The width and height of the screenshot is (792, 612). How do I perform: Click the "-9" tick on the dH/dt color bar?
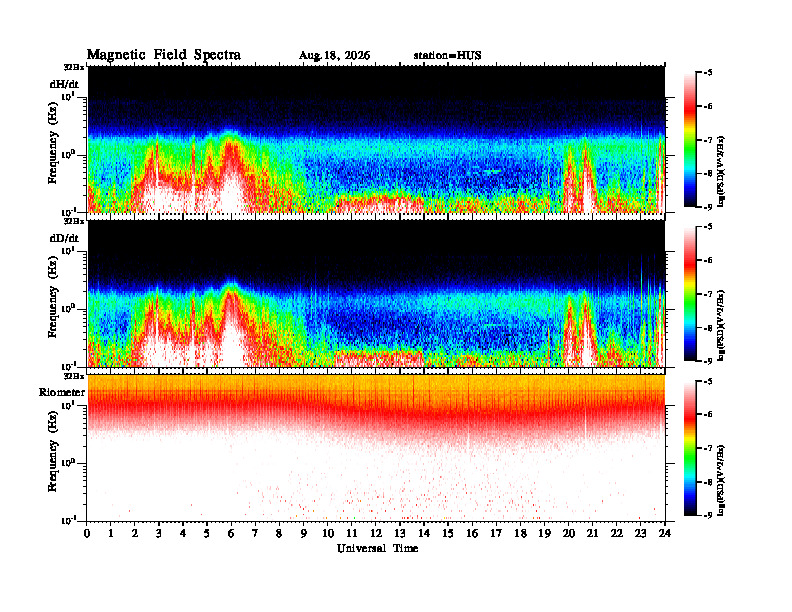[x=708, y=207]
